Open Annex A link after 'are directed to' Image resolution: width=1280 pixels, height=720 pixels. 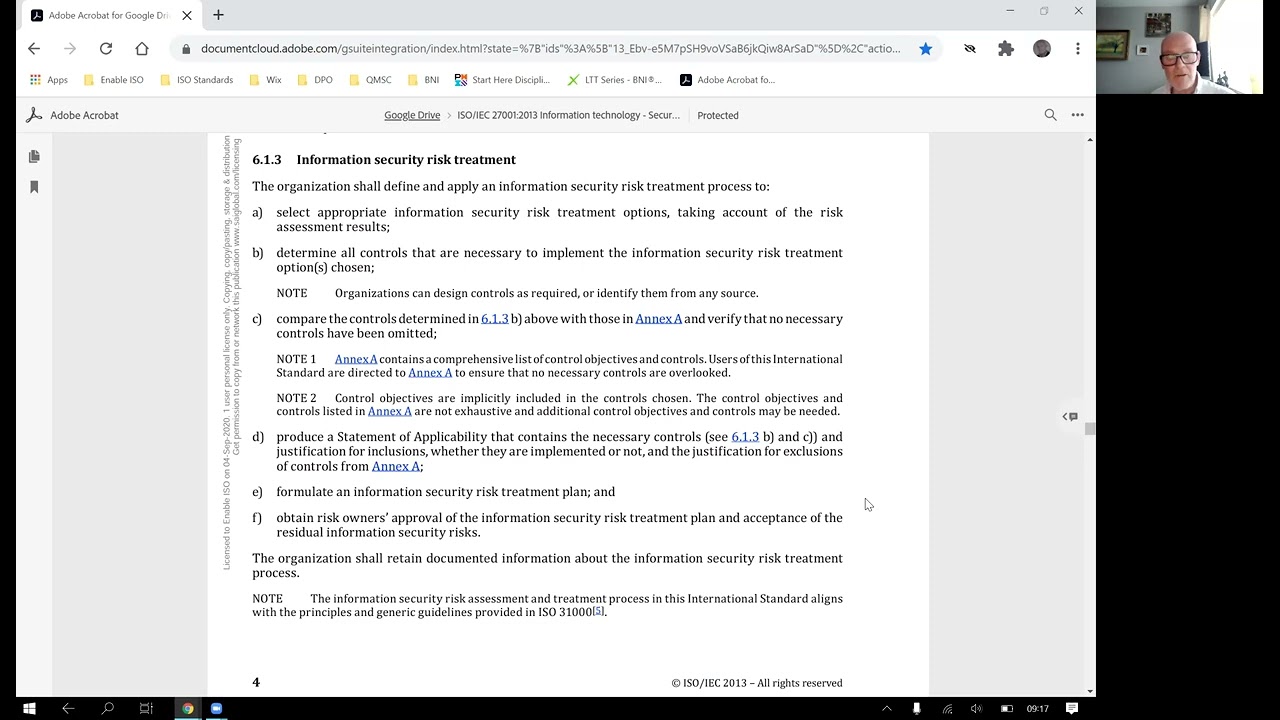430,373
